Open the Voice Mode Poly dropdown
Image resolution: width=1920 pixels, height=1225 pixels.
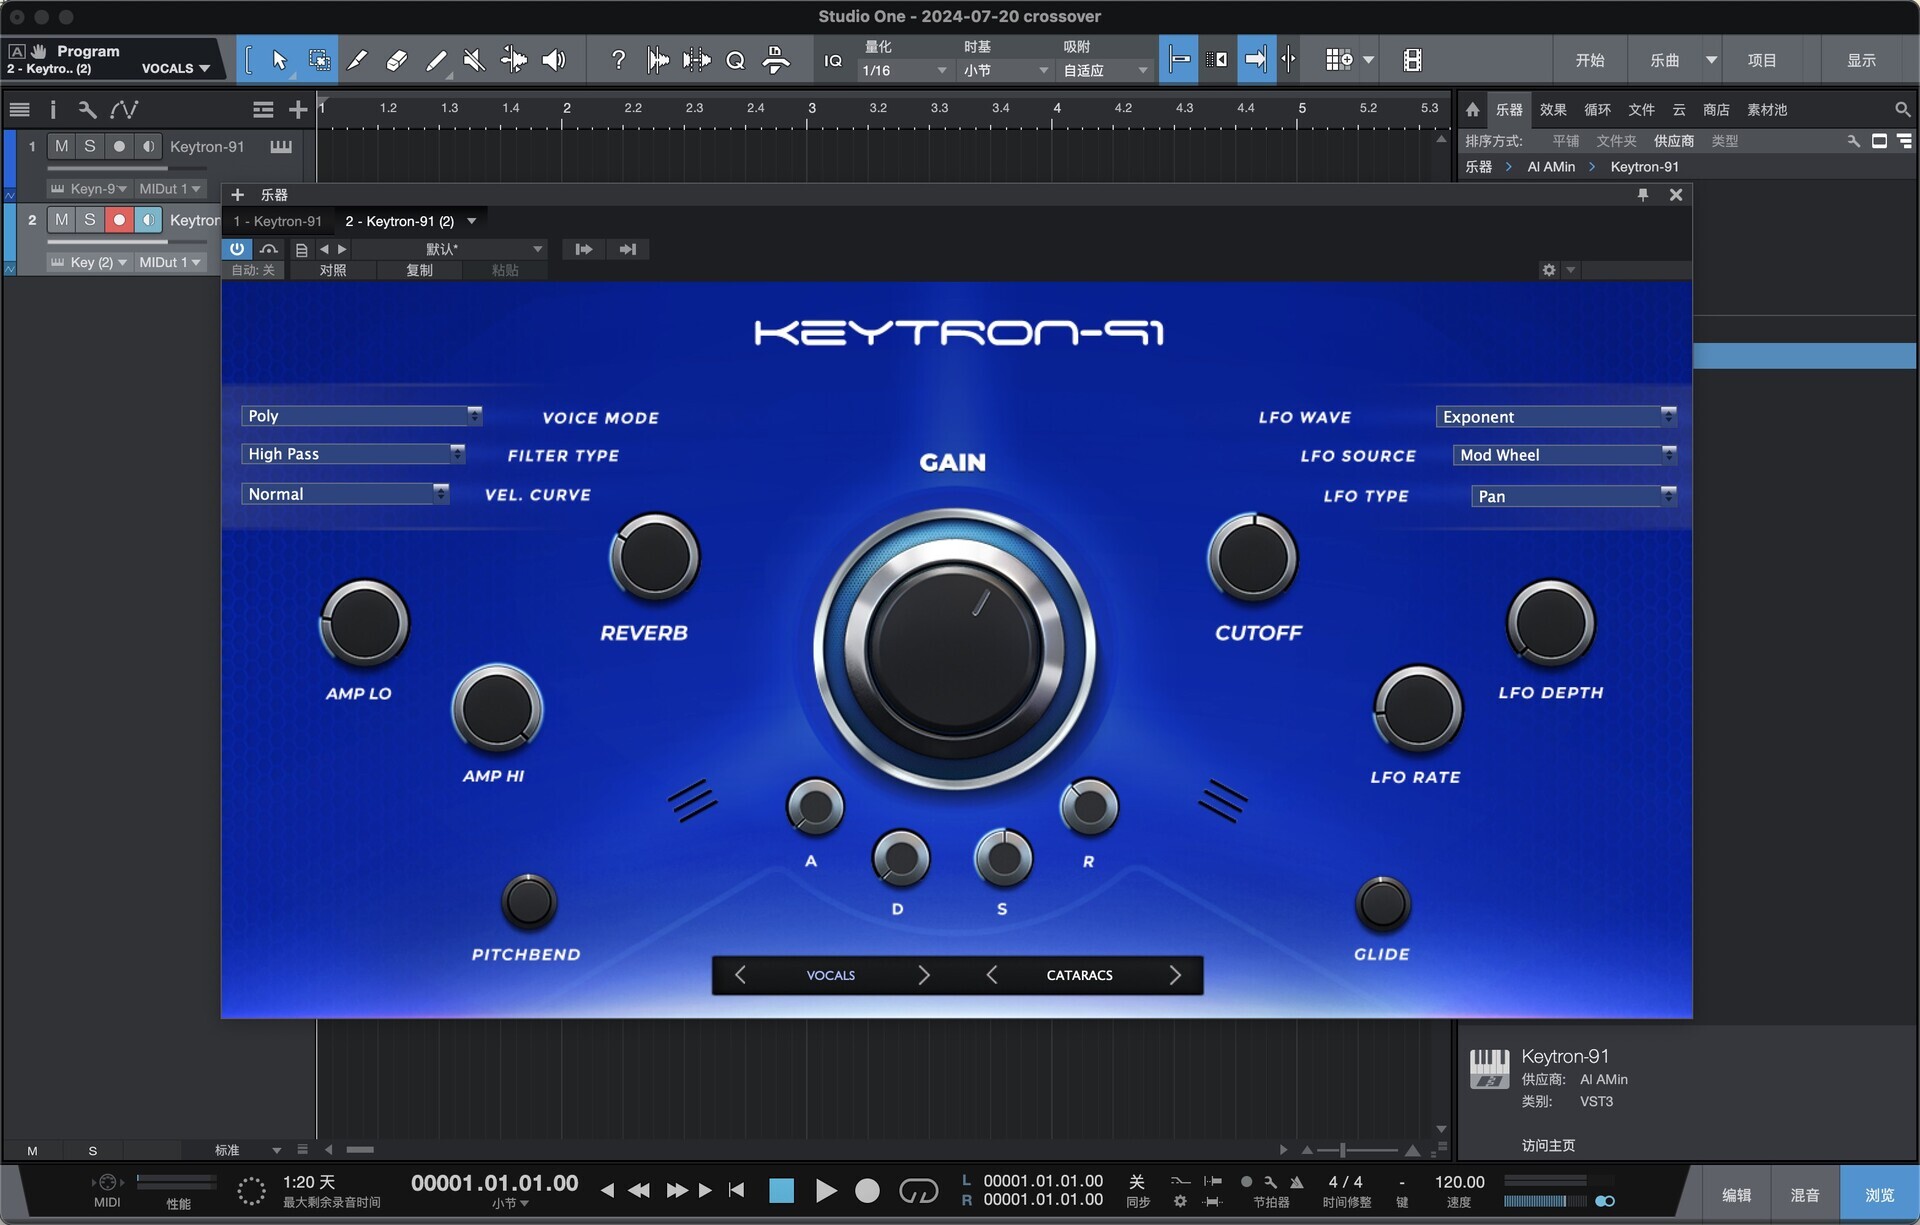point(361,416)
